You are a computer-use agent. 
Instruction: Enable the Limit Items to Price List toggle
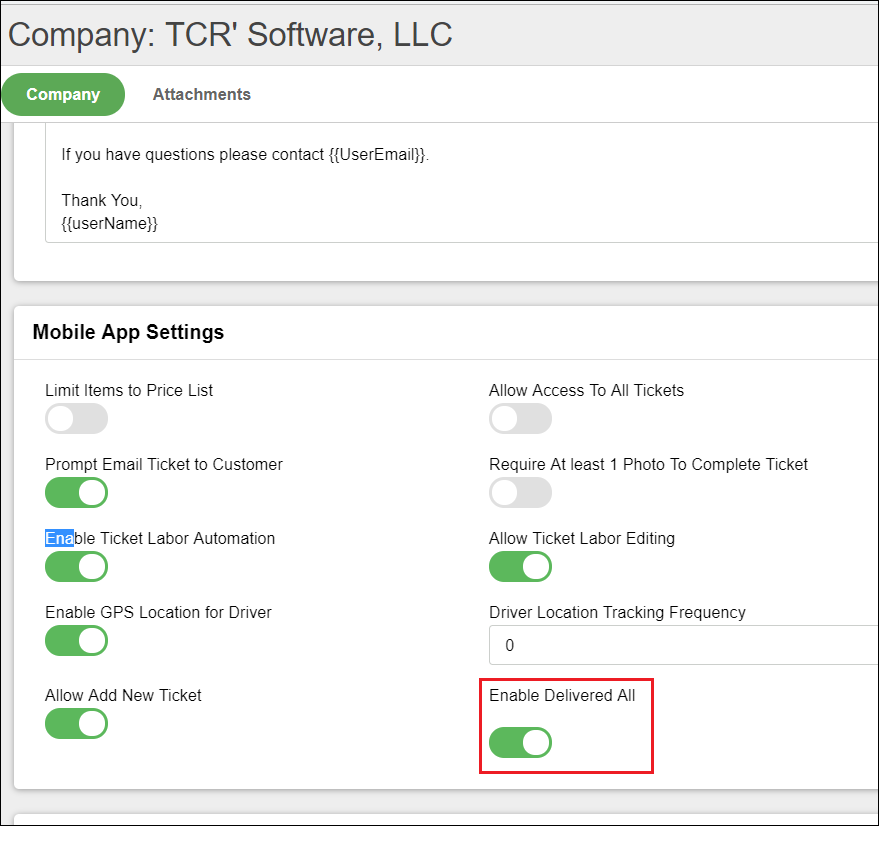click(76, 419)
